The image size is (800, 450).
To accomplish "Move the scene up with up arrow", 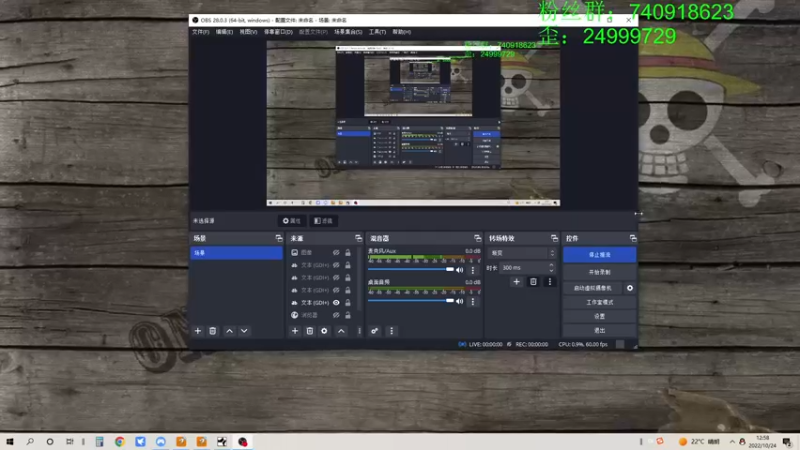I will (x=230, y=331).
